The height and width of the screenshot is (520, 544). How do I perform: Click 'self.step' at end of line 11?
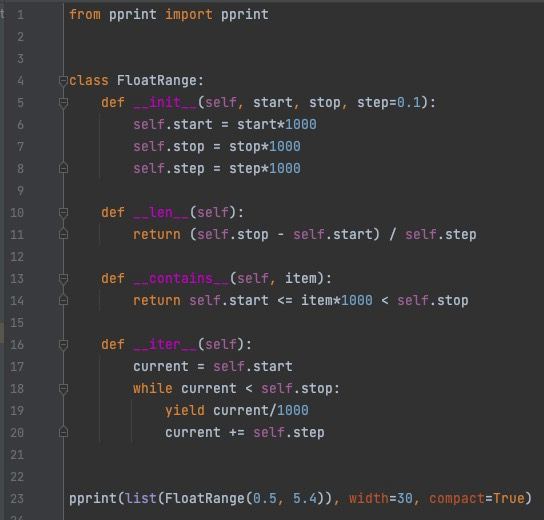(441, 235)
